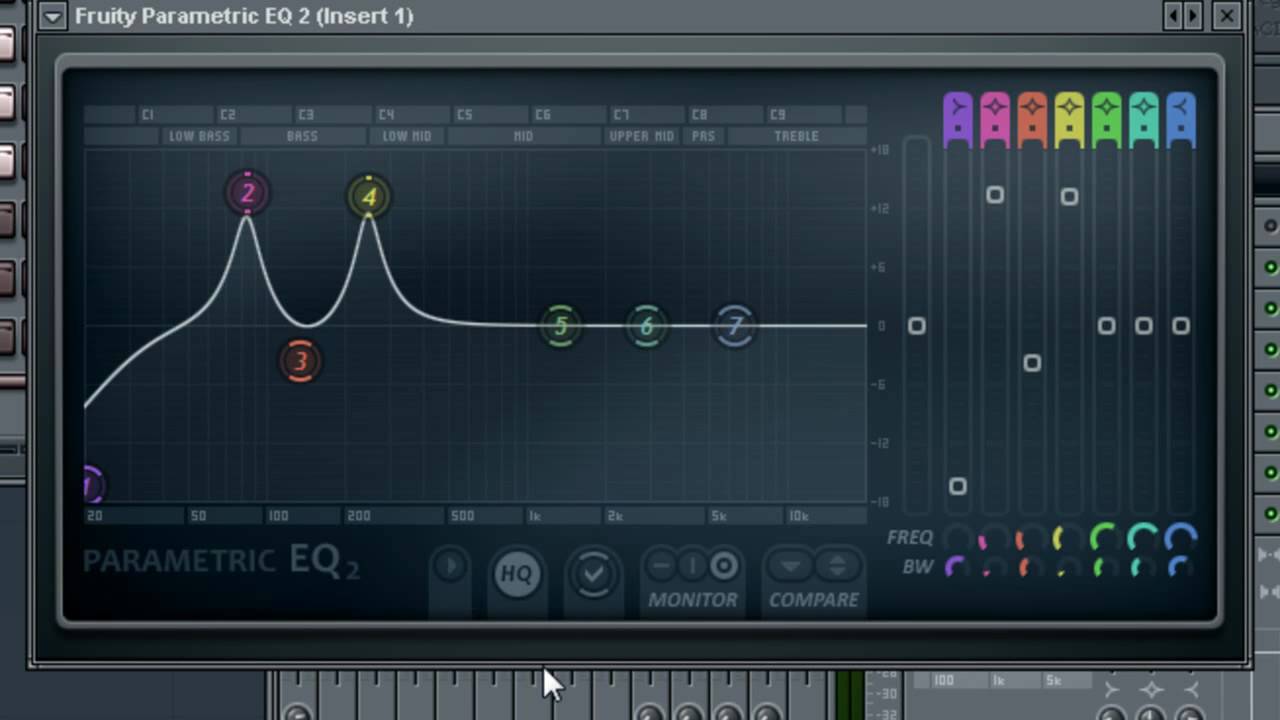Click the orange band 3 BW knob

[1032, 568]
